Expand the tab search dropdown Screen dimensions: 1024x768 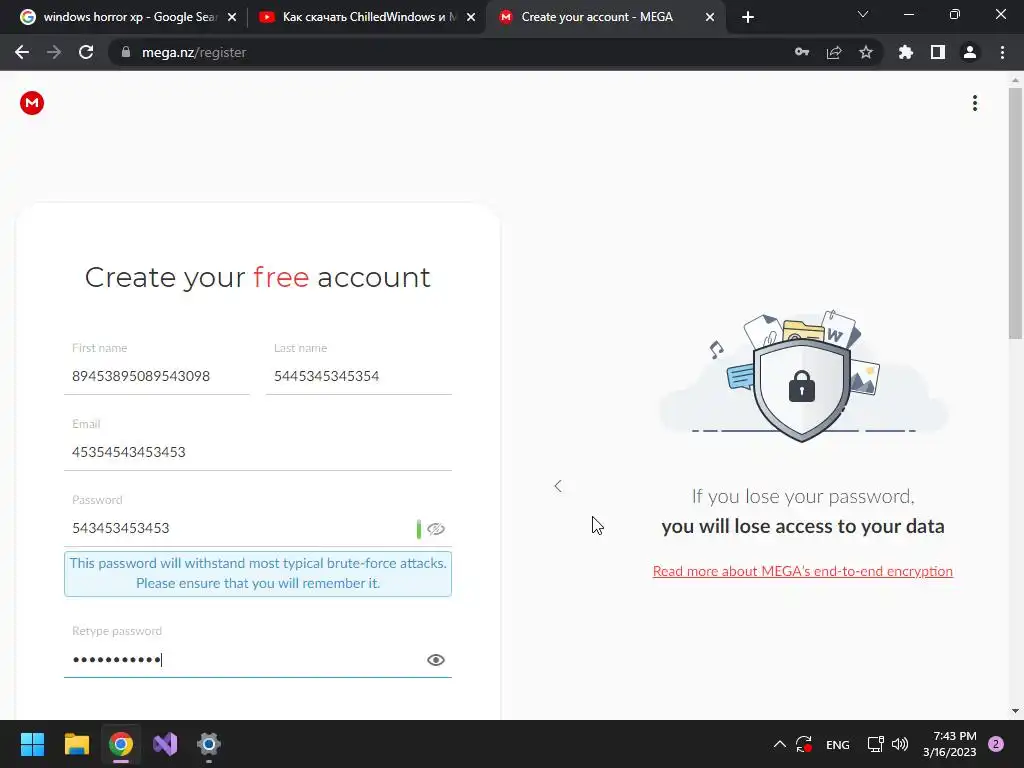(x=863, y=14)
